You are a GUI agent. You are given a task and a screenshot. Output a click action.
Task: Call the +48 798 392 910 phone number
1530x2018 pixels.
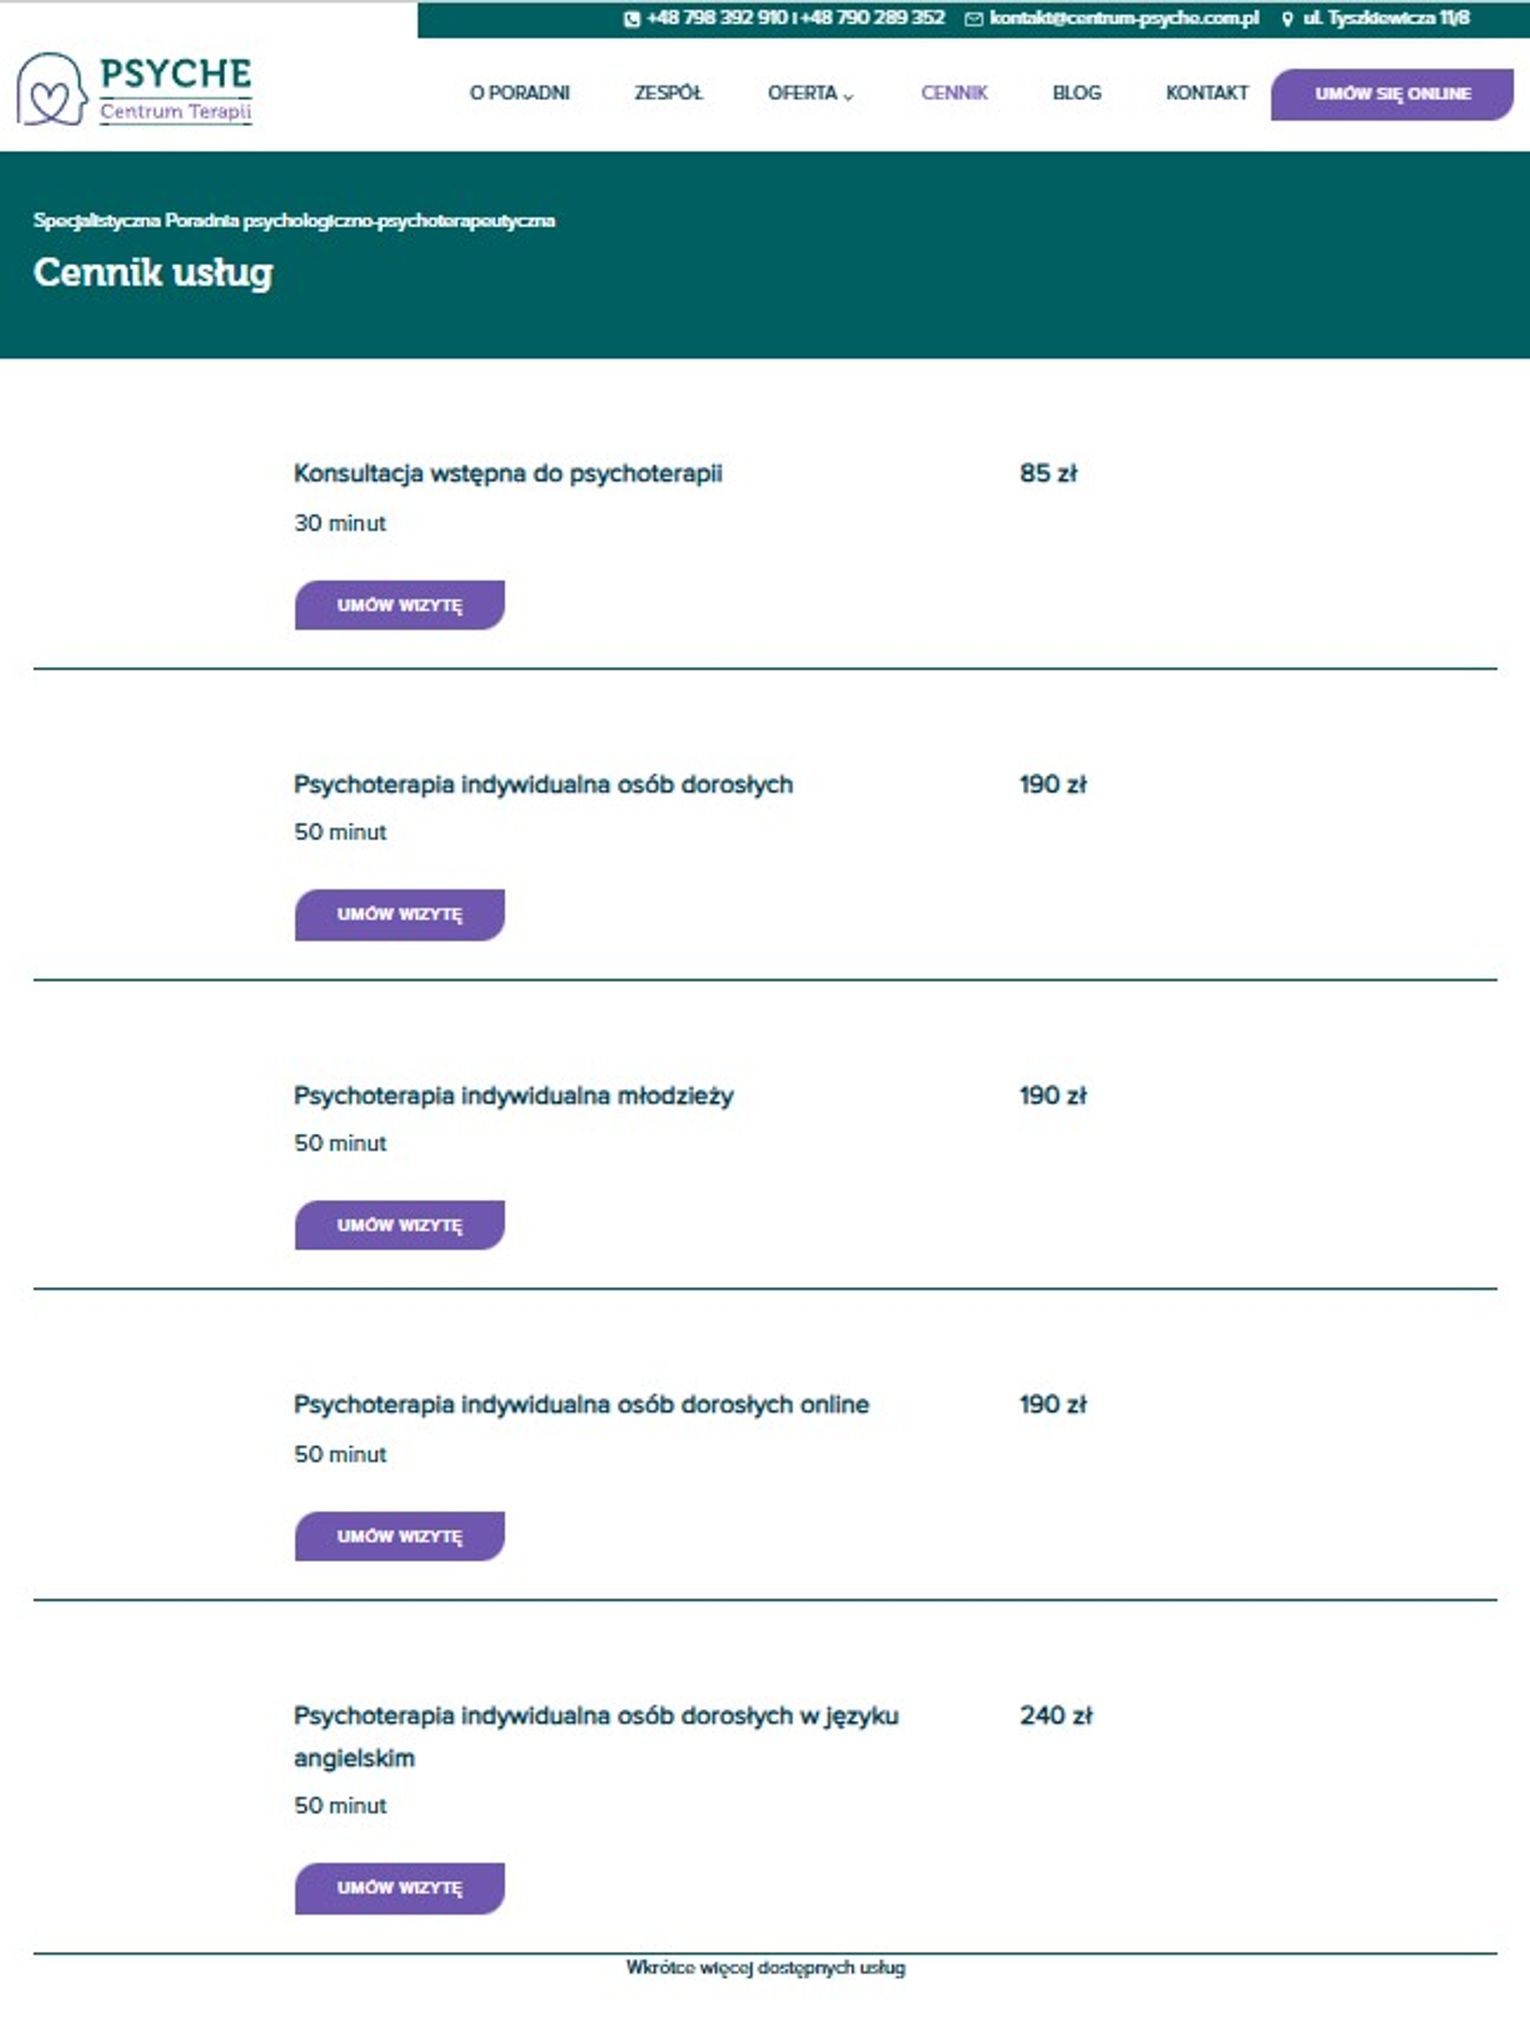coord(716,19)
